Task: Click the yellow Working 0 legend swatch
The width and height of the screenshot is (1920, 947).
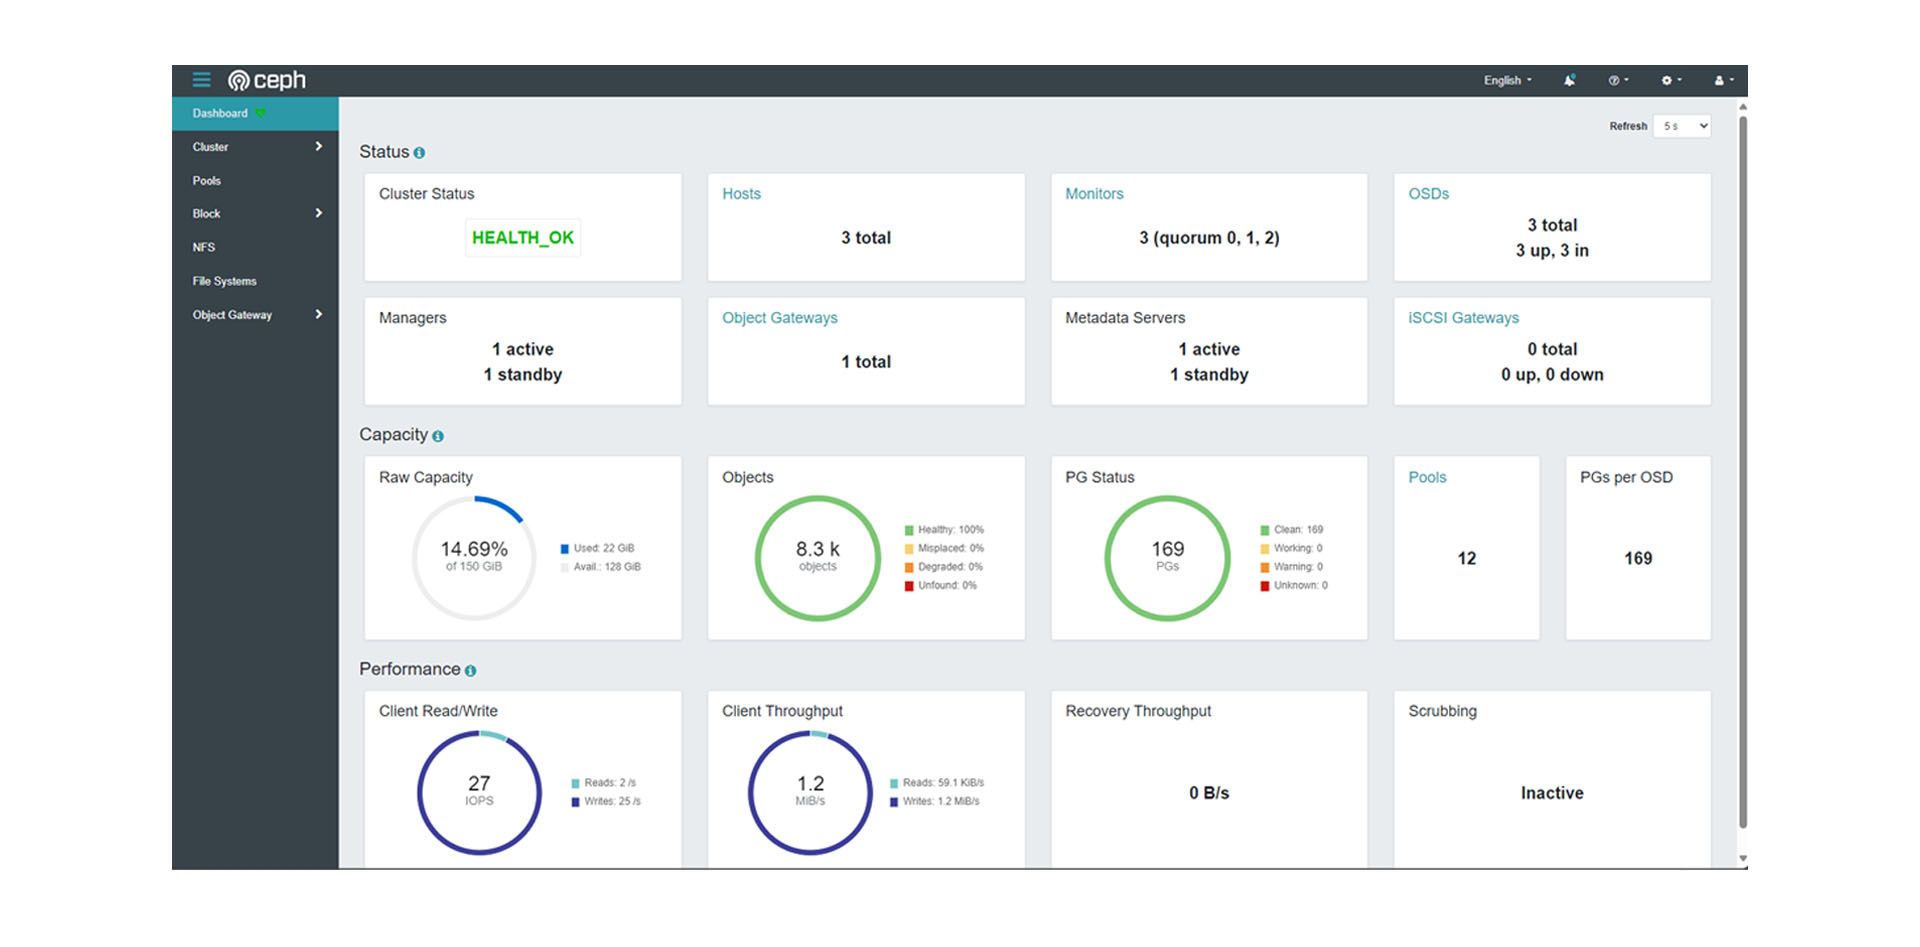Action: 1265,549
